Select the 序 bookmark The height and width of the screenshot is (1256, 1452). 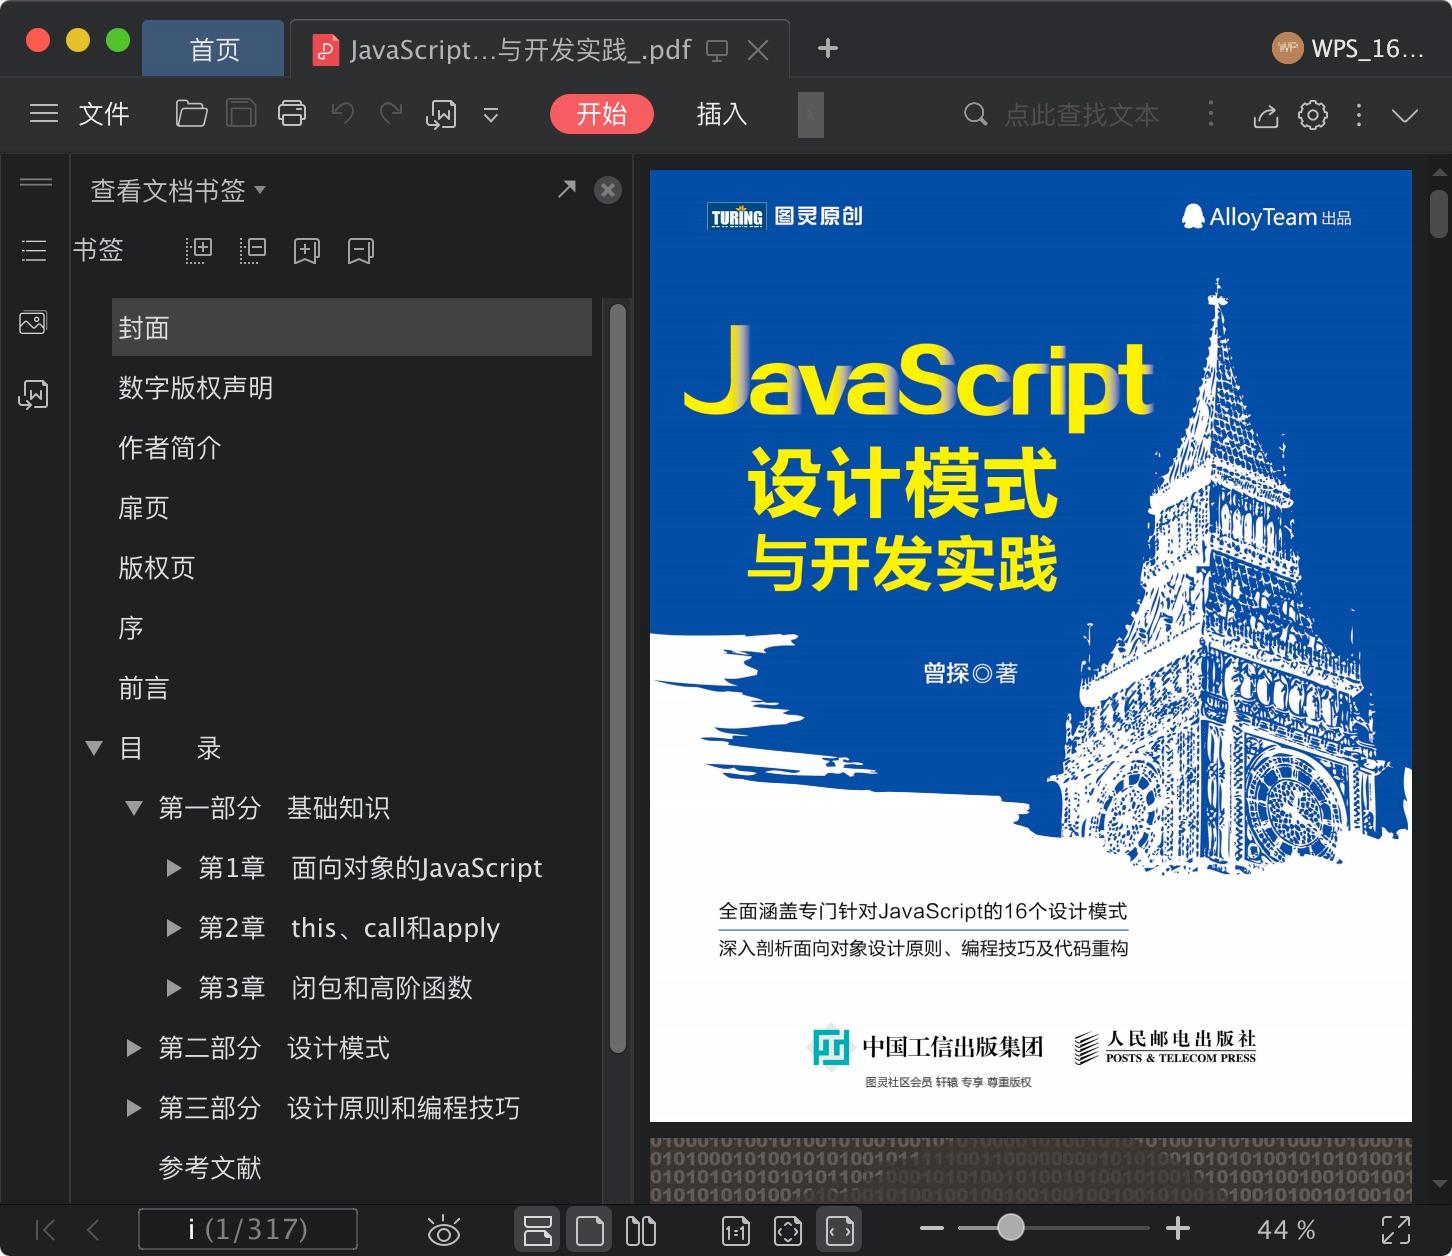pyautogui.click(x=131, y=628)
